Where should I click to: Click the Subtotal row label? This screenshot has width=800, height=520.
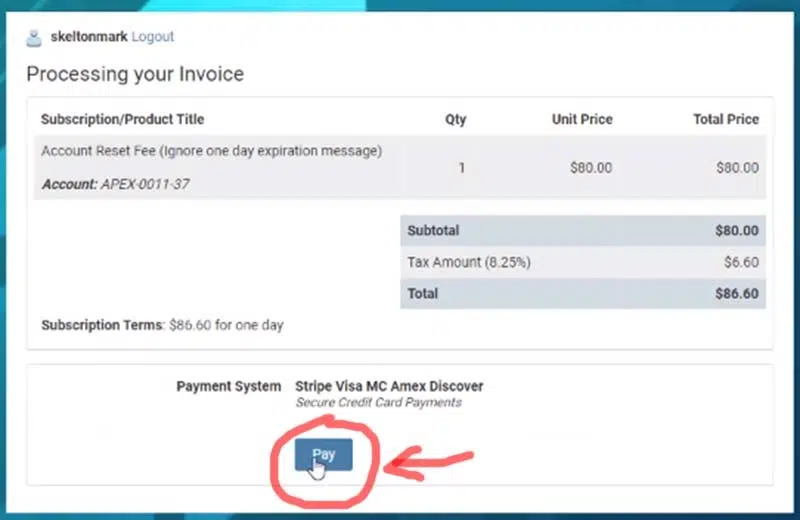433,231
